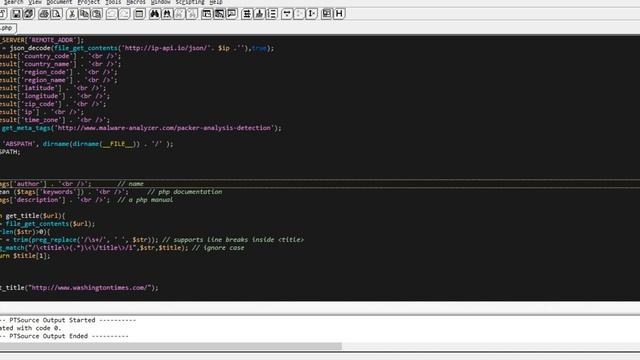Screen dimensions: 640x360
Task: Open the Macros menu
Action: point(136,2)
